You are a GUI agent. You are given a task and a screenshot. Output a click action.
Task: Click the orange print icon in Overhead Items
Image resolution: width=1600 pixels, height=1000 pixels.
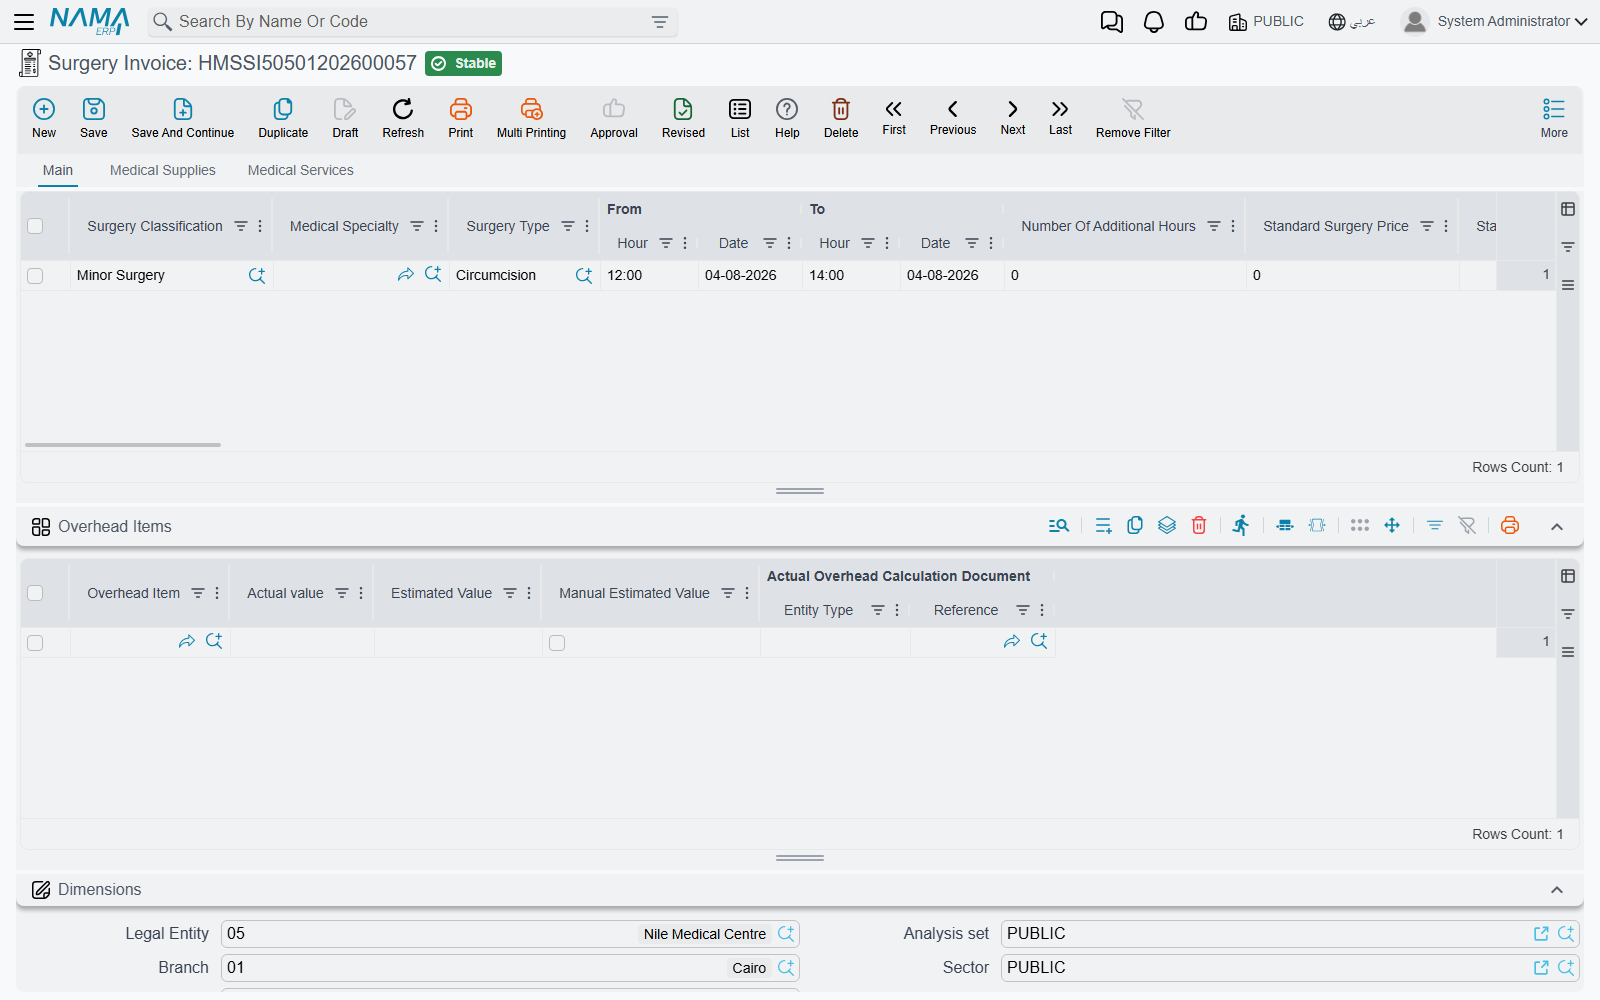point(1510,526)
